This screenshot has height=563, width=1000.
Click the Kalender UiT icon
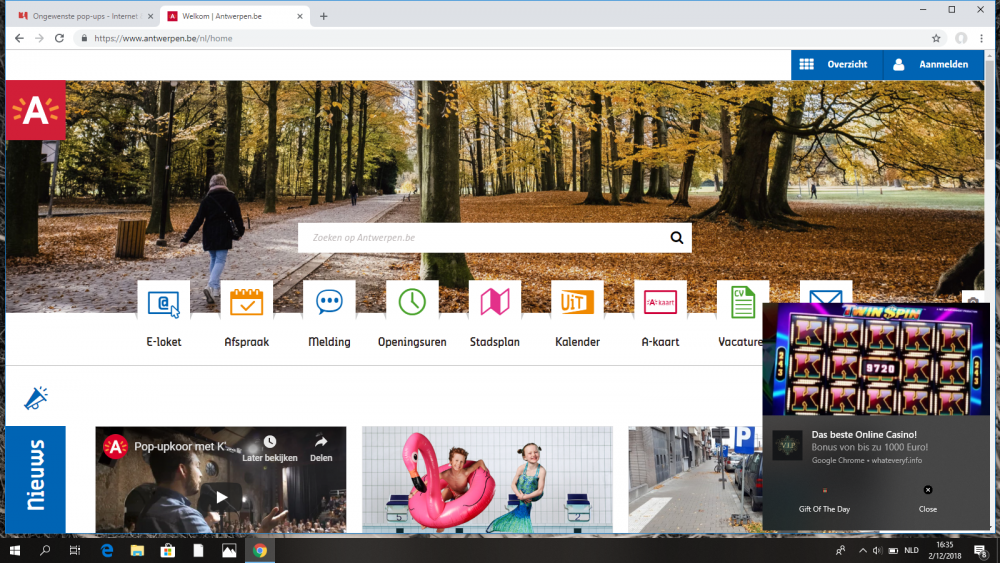(x=577, y=301)
